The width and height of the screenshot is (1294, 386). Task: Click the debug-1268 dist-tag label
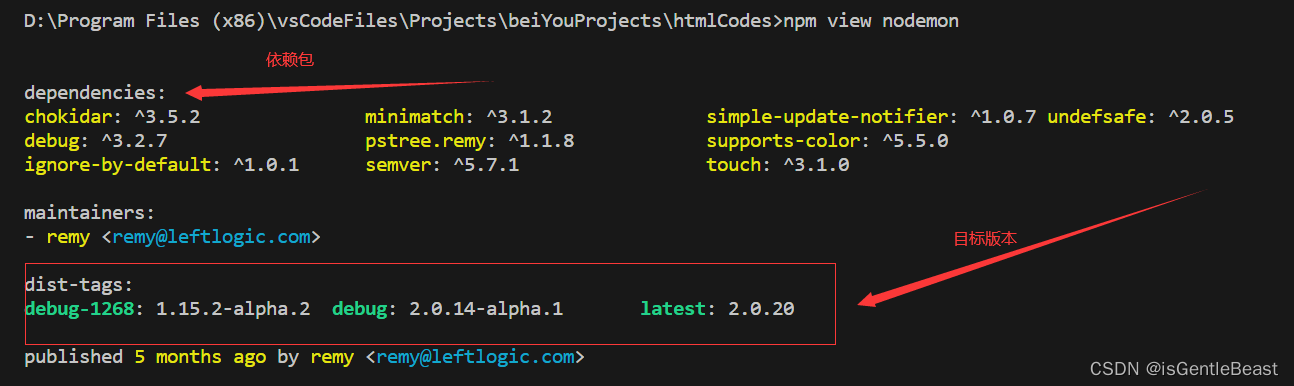79,309
